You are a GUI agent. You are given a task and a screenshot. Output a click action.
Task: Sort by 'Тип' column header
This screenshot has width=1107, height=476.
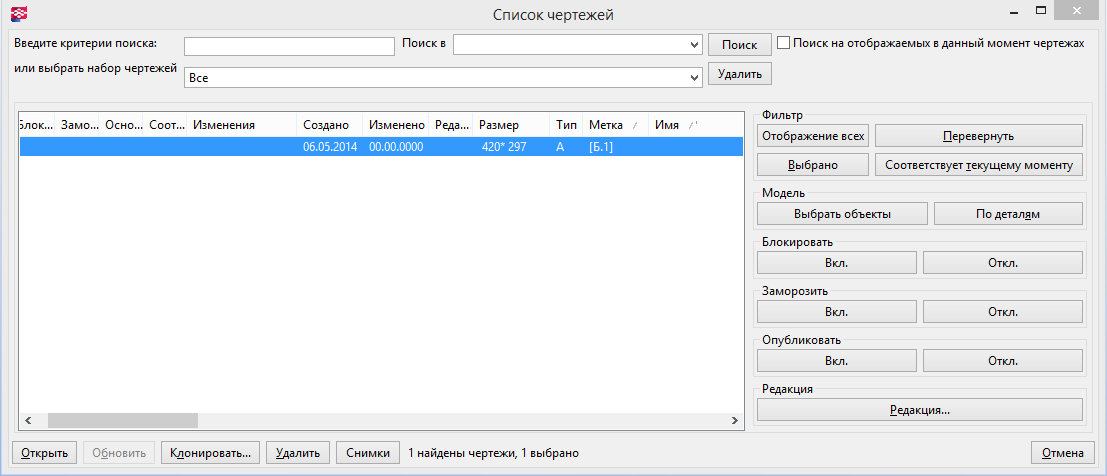pos(566,125)
